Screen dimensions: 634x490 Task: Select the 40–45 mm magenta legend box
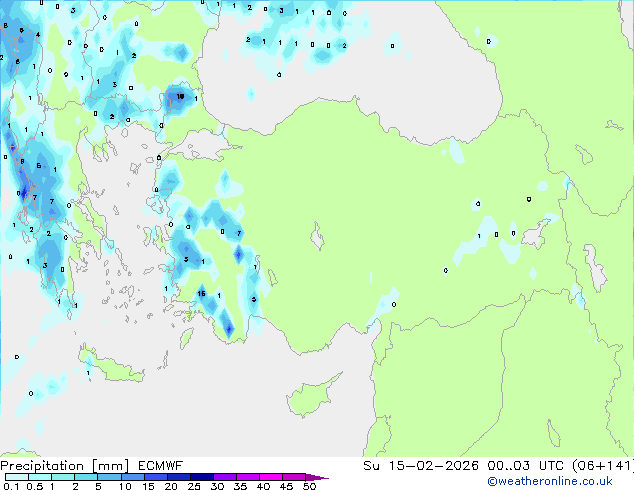[x=271, y=477]
